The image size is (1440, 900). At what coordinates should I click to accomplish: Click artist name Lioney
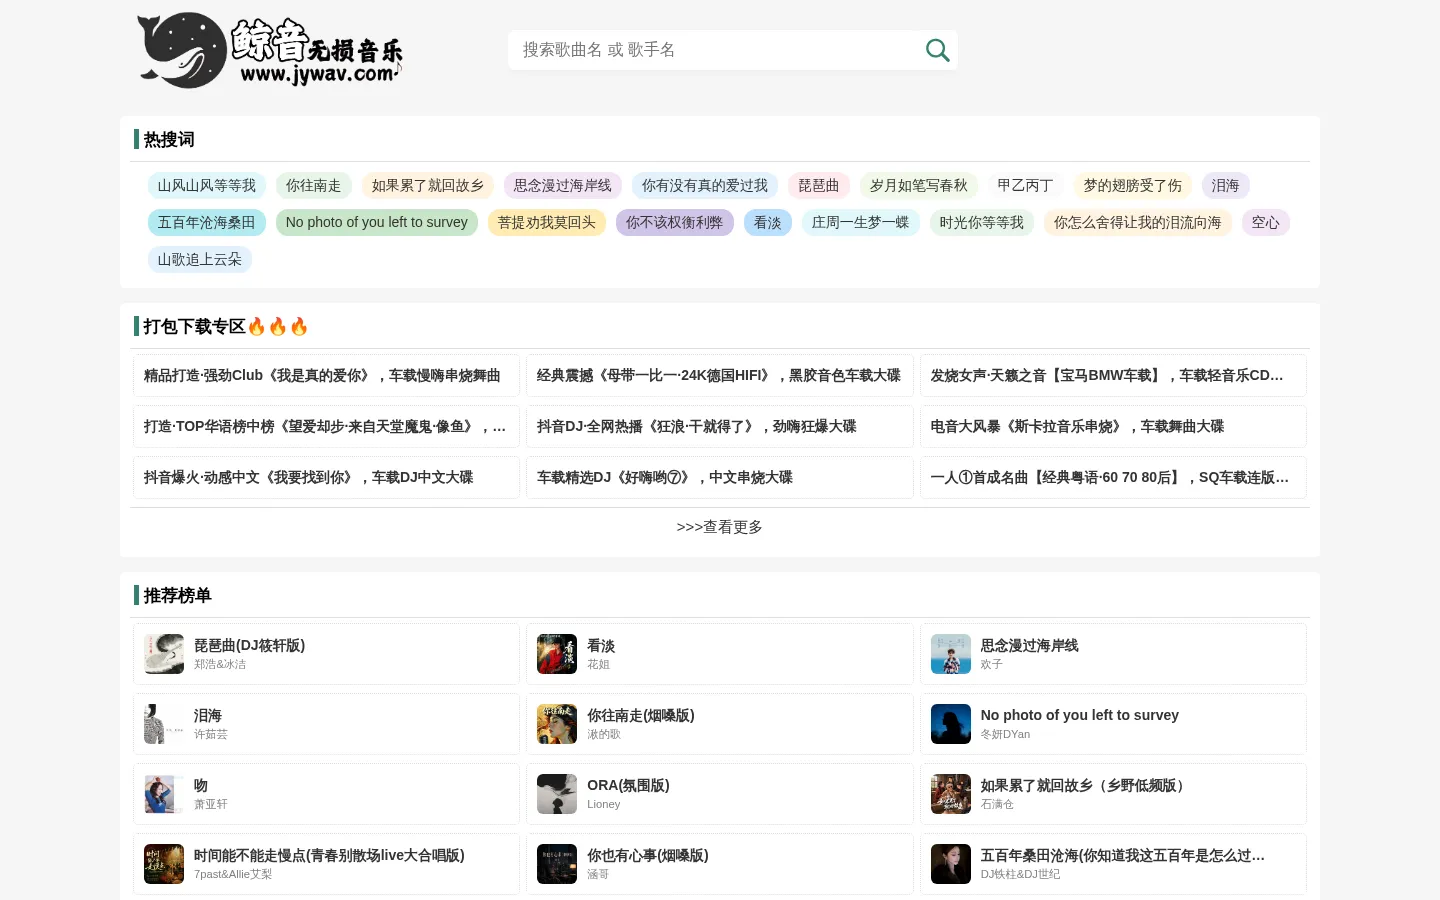click(603, 804)
